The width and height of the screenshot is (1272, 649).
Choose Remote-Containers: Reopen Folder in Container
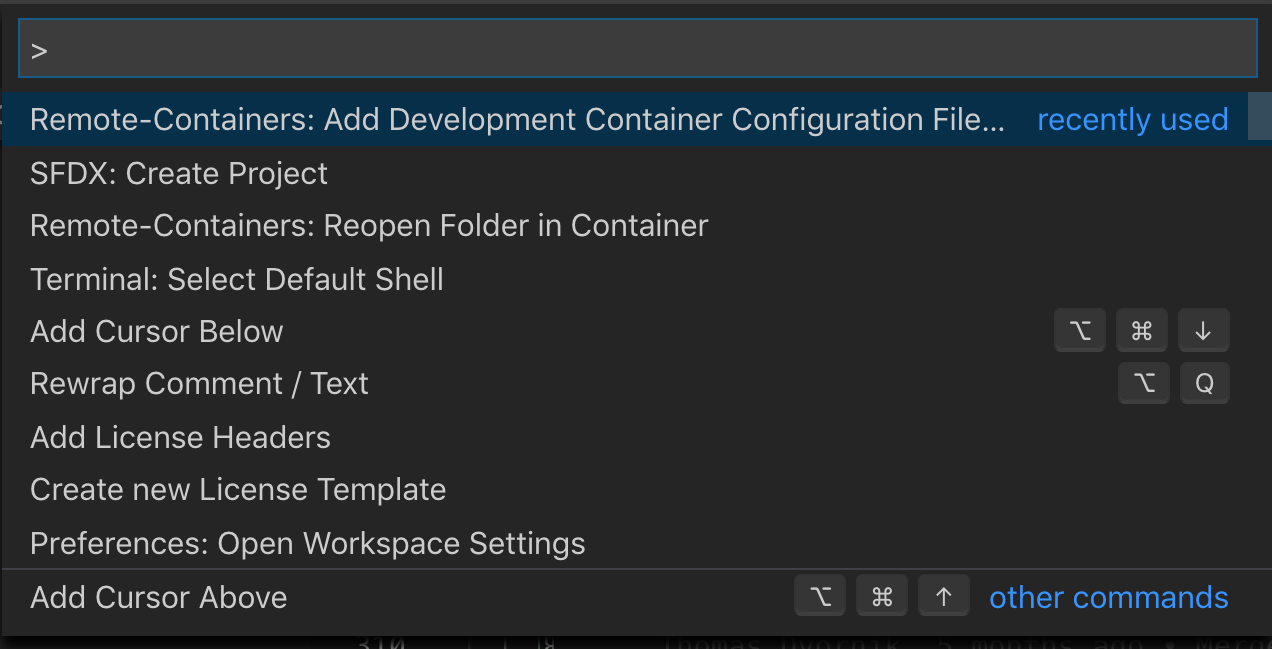(x=369, y=226)
